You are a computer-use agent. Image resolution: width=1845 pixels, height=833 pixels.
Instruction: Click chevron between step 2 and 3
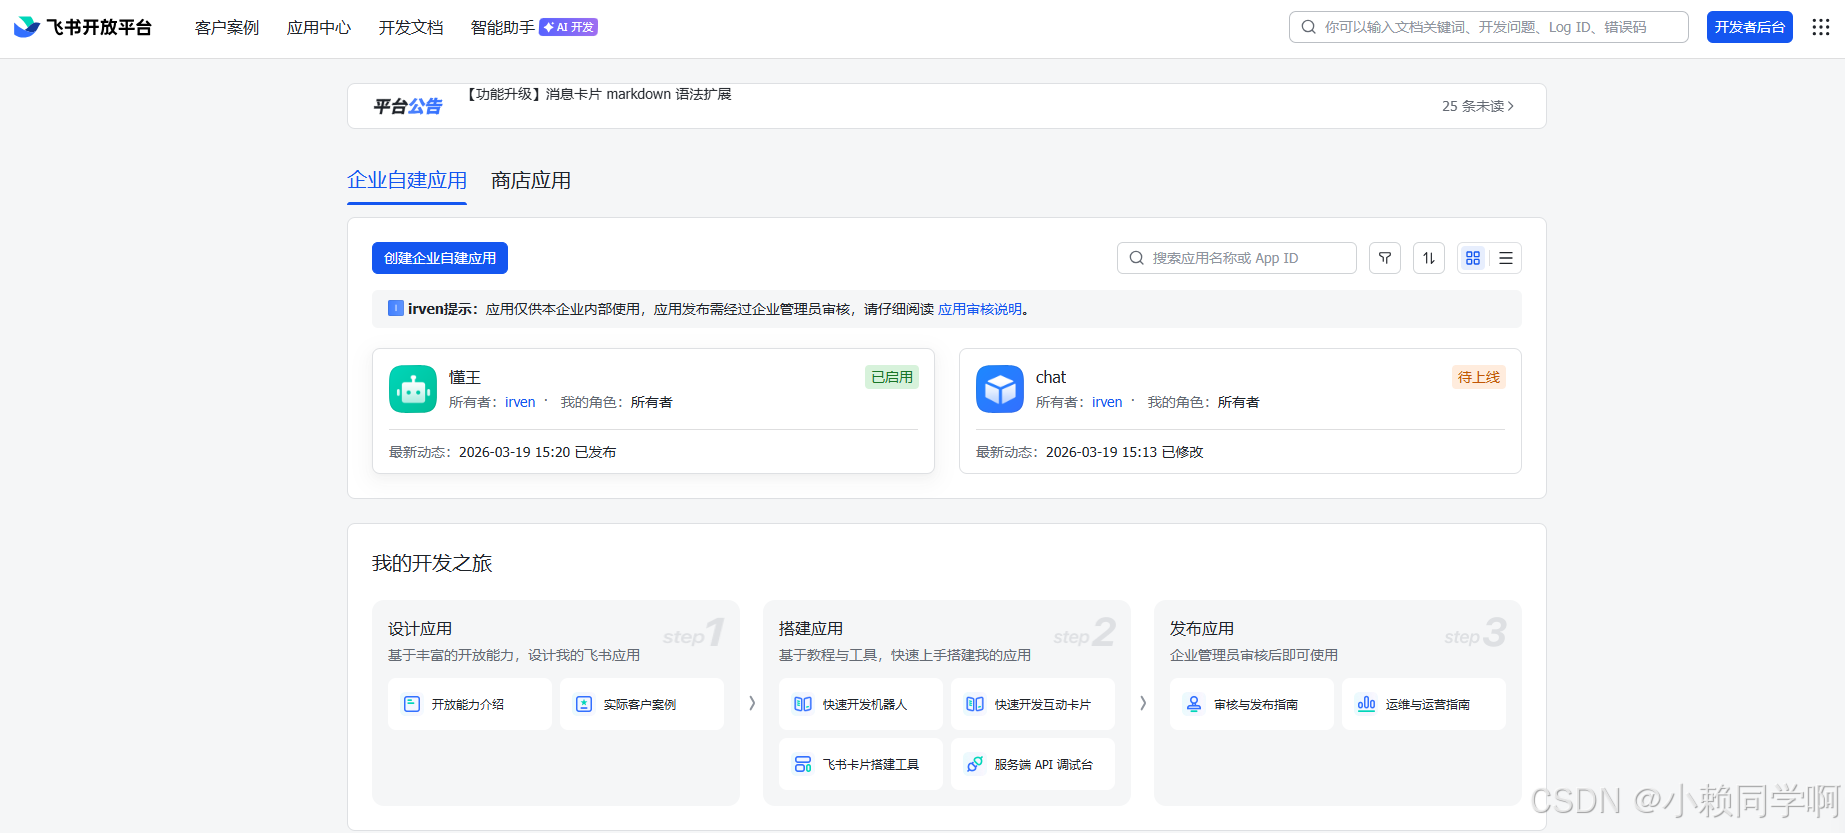tap(1143, 703)
